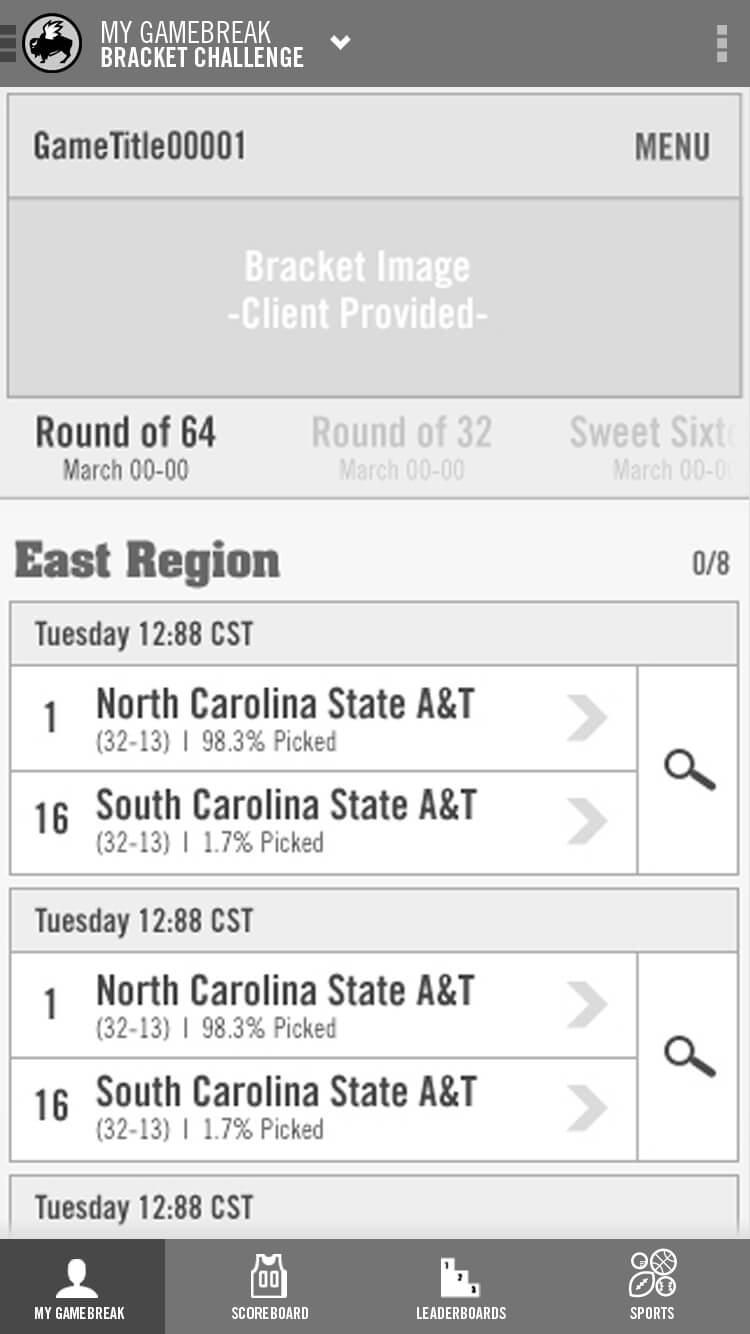750x1334 pixels.
Task: Open the Sports balls icon
Action: [652, 1286]
